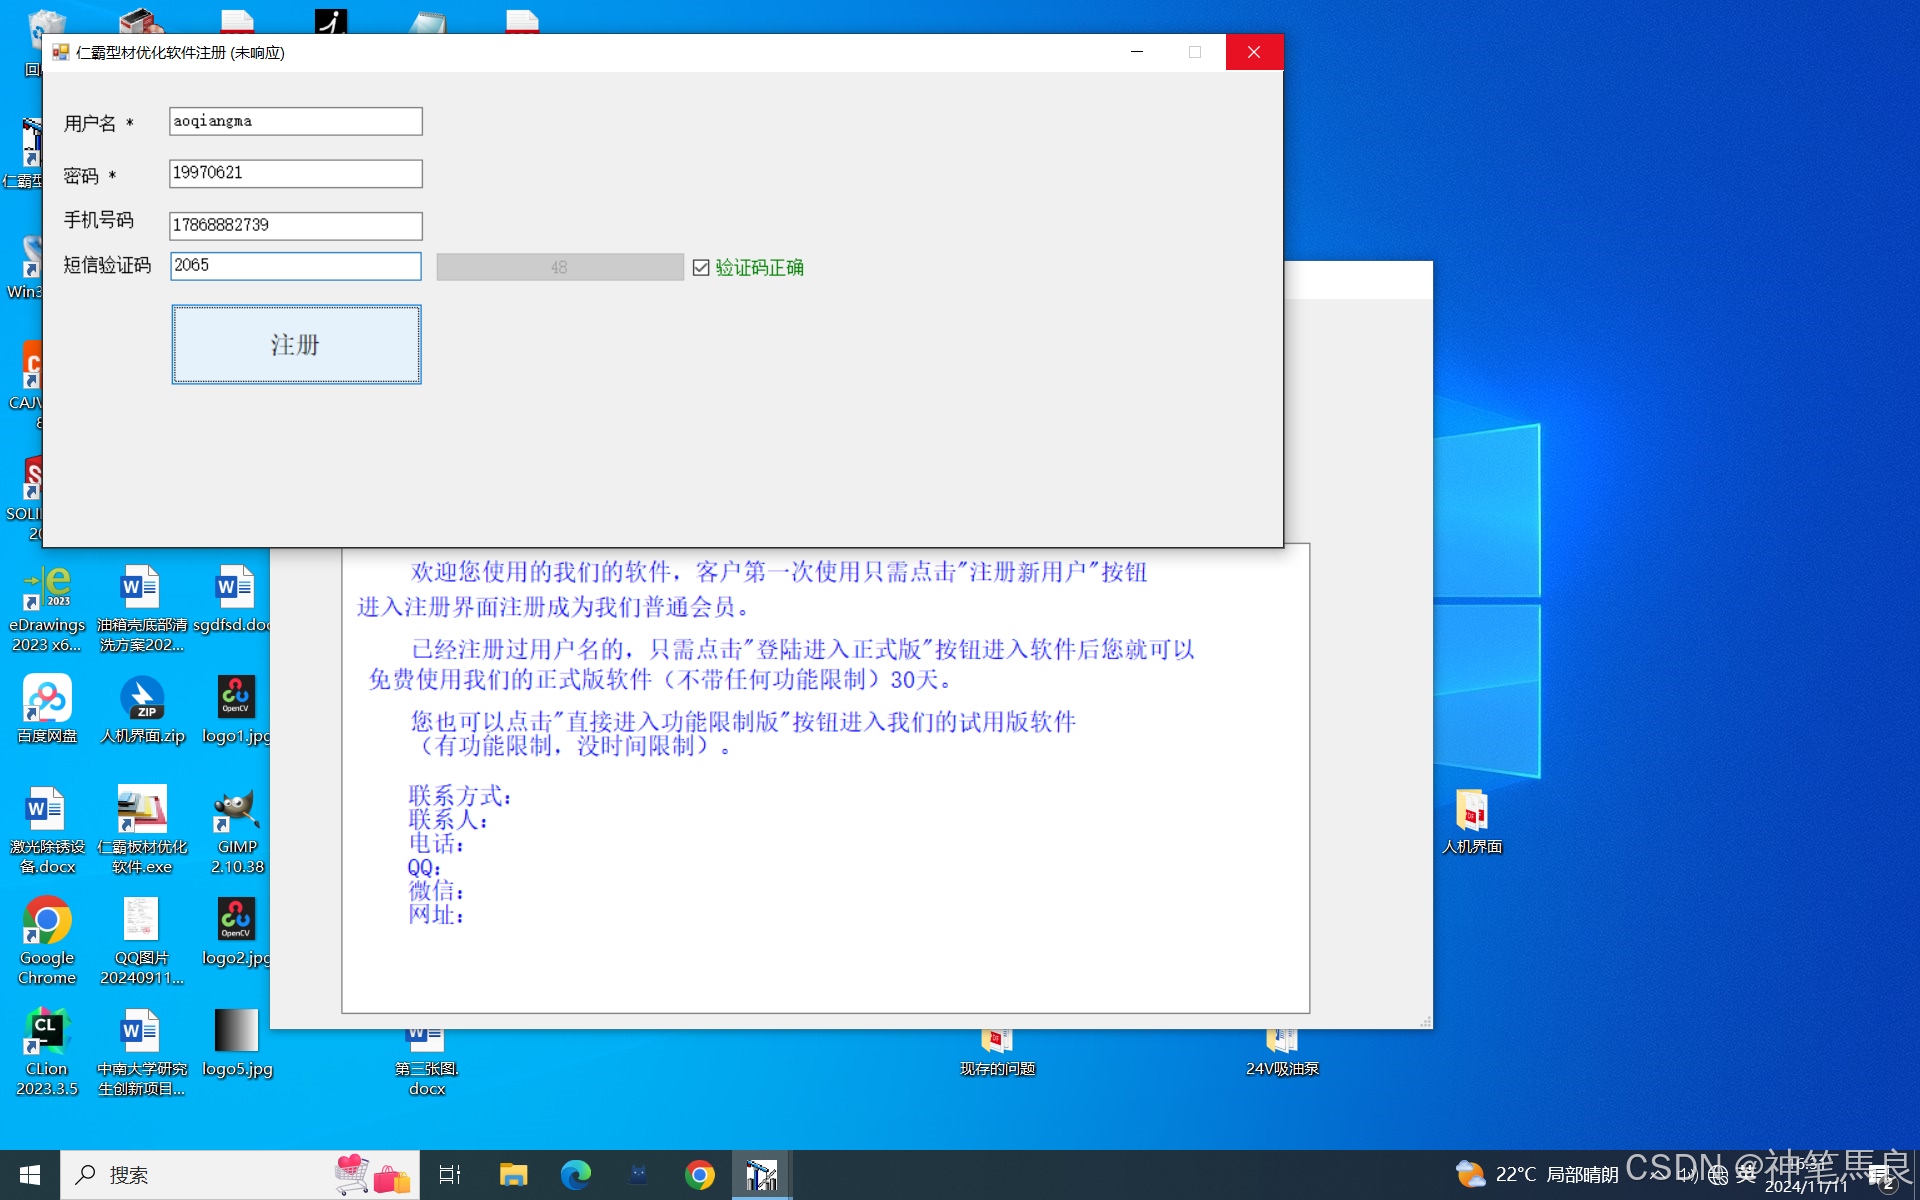Toggle the 验证码正确 checkbox
The width and height of the screenshot is (1920, 1200).
tap(701, 267)
